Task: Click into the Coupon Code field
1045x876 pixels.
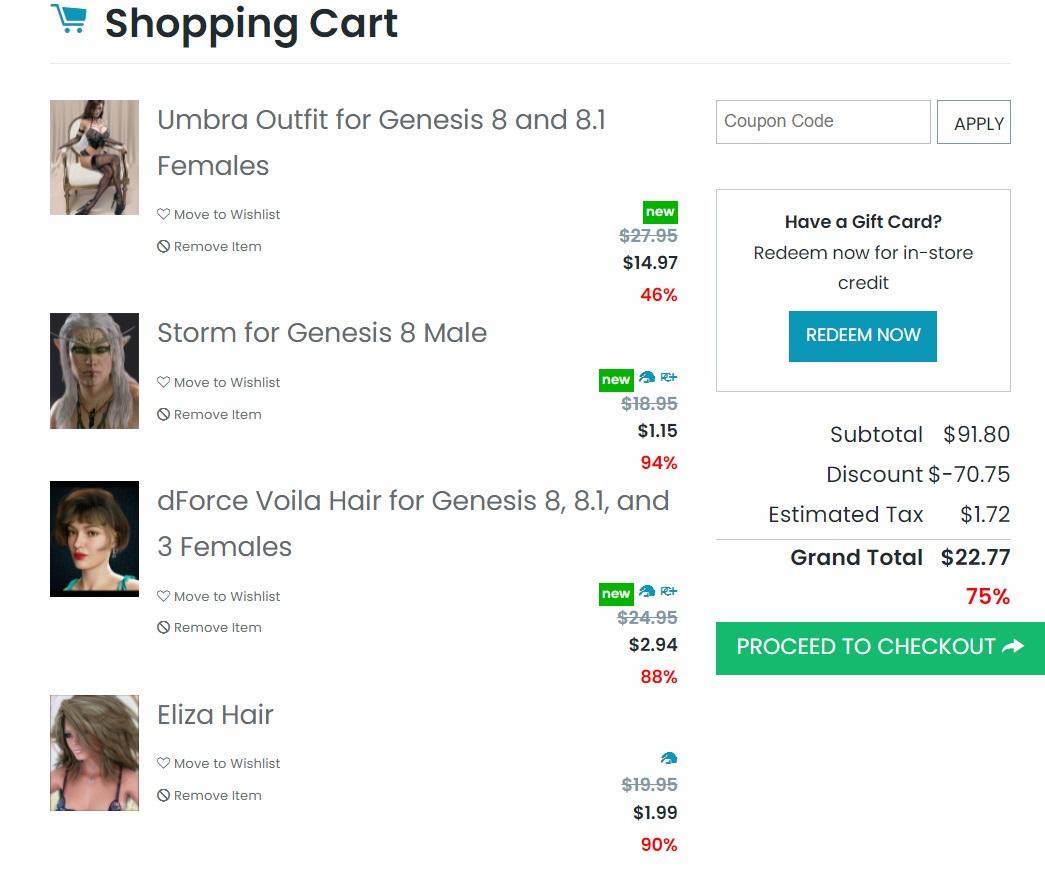Action: tap(822, 121)
